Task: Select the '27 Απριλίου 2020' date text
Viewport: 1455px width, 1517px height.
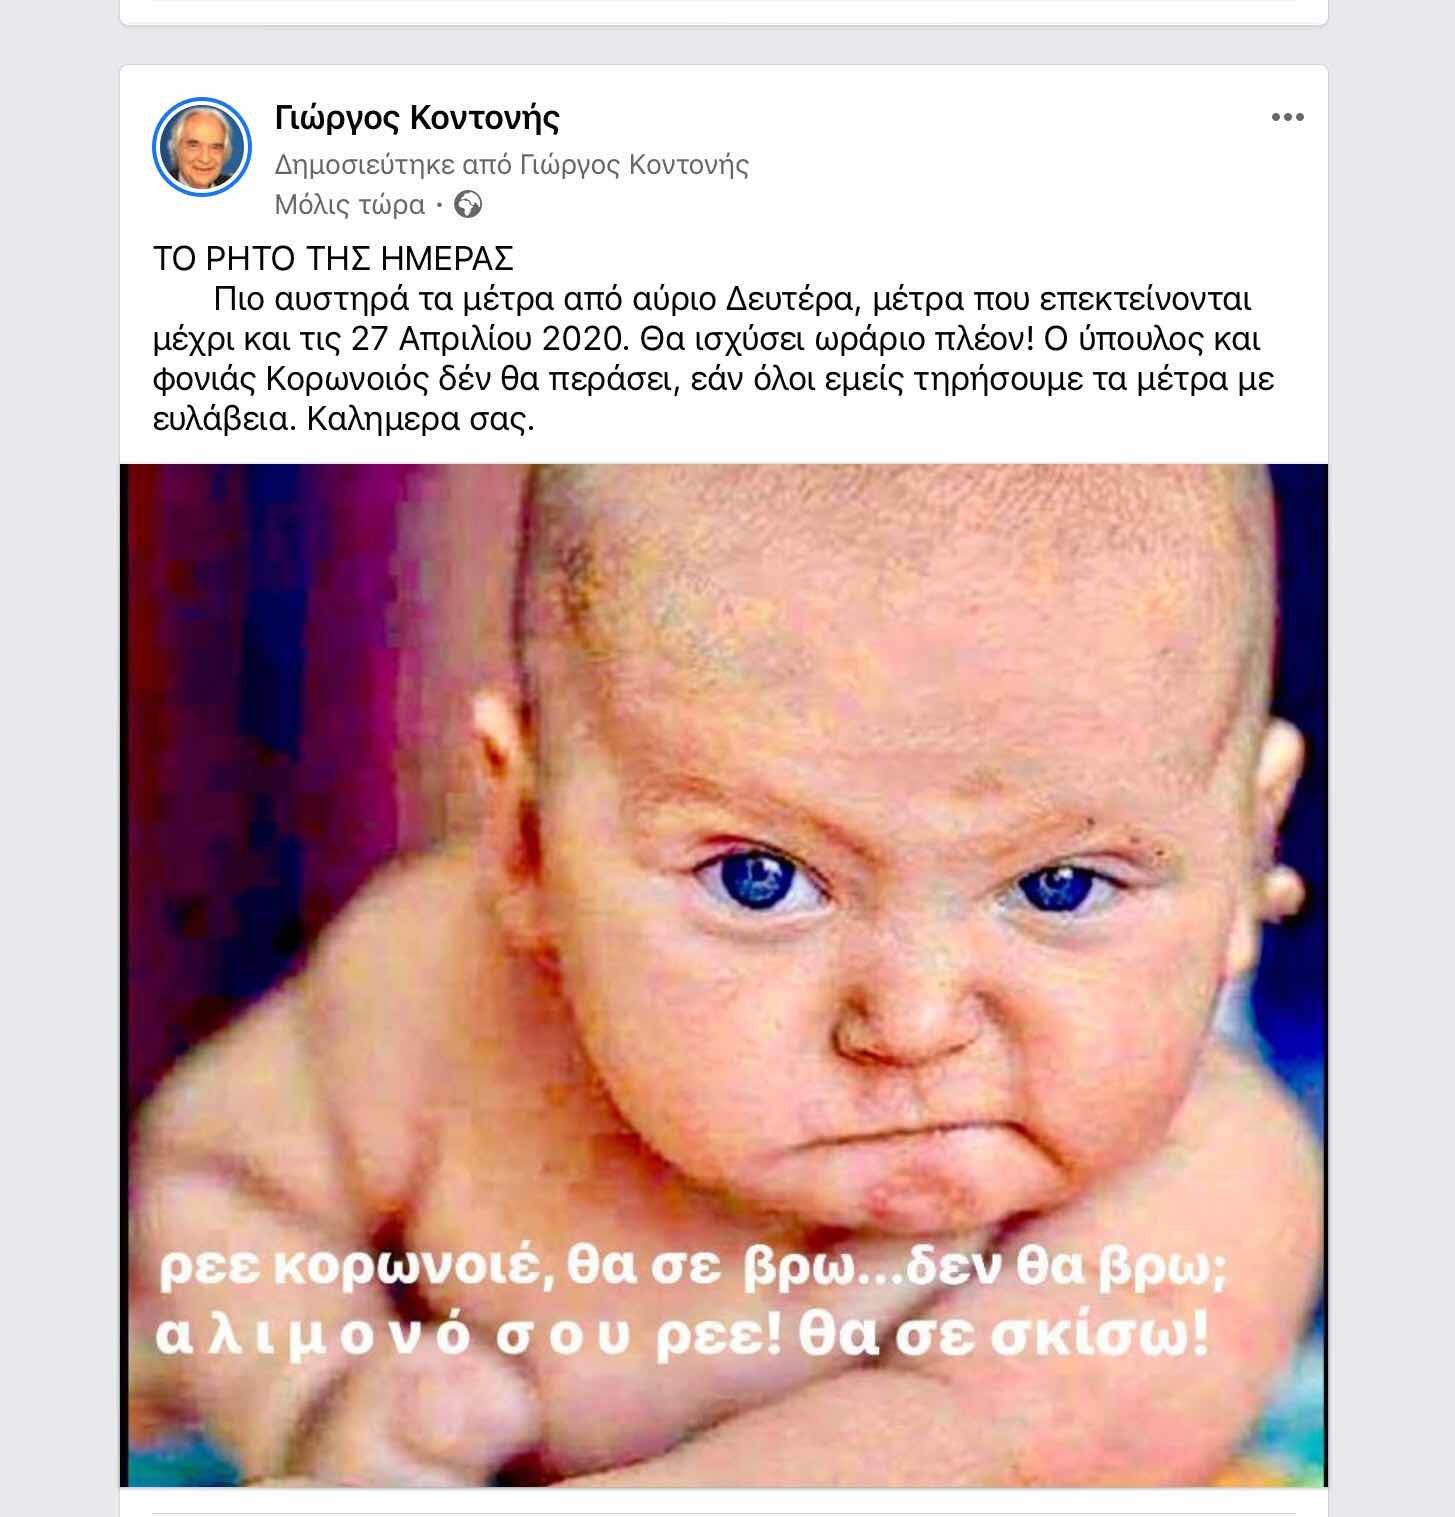Action: 487,339
